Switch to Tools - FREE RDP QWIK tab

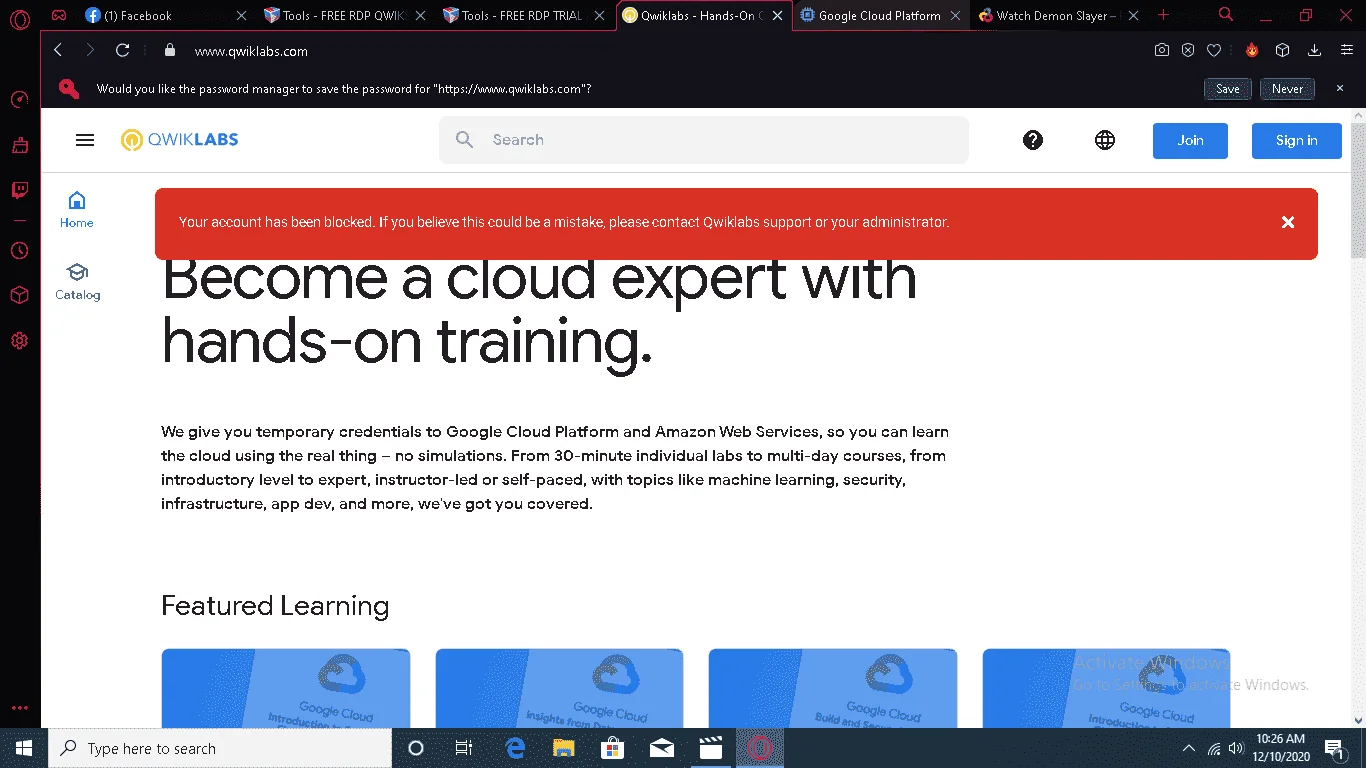pyautogui.click(x=346, y=16)
